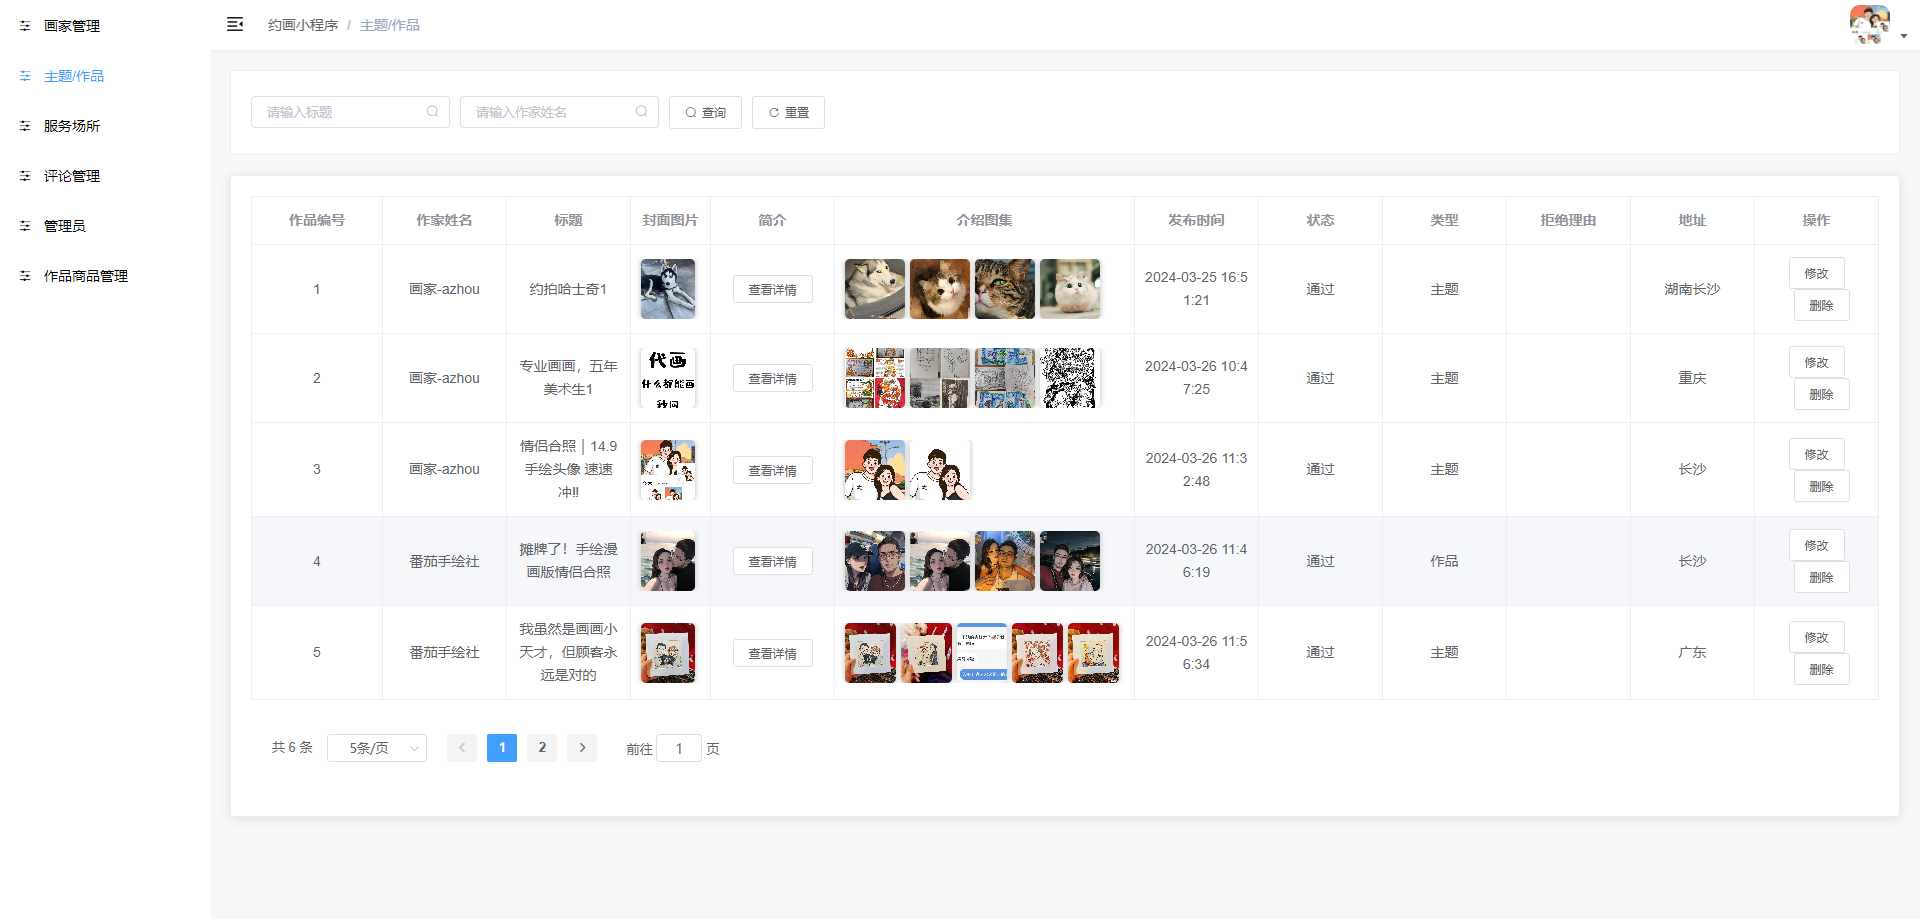Screen dimensions: 1920x919
Task: Open chat screenshot gallery image in row 5
Action: click(x=982, y=653)
